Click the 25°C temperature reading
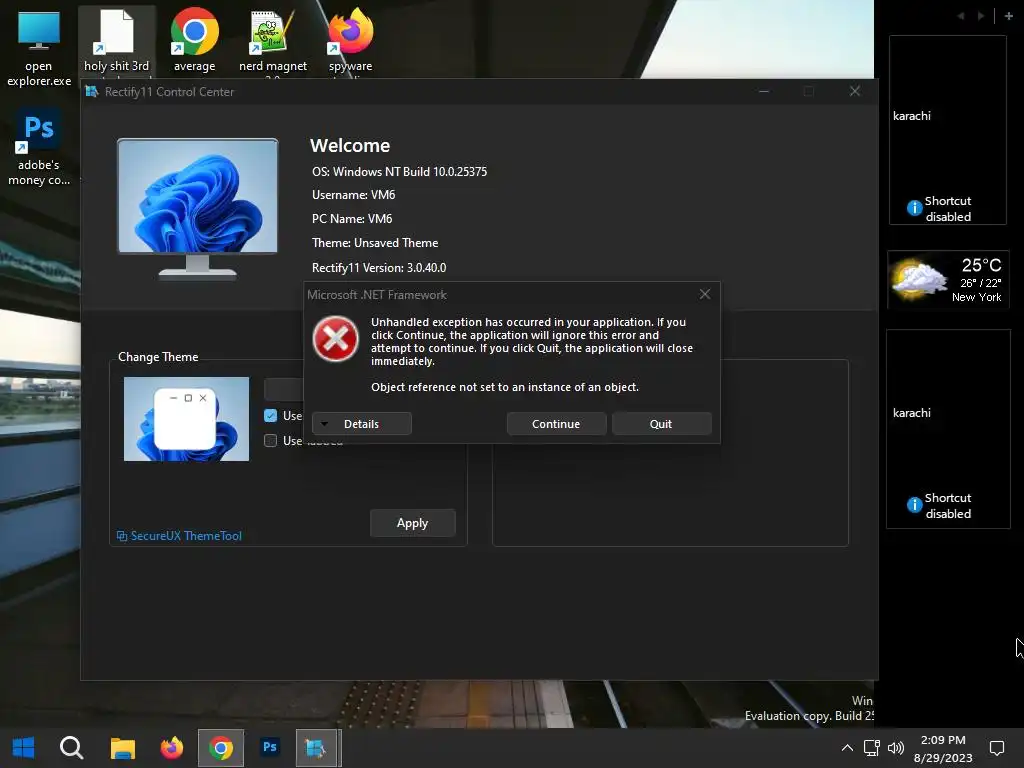This screenshot has height=768, width=1024. click(x=982, y=265)
